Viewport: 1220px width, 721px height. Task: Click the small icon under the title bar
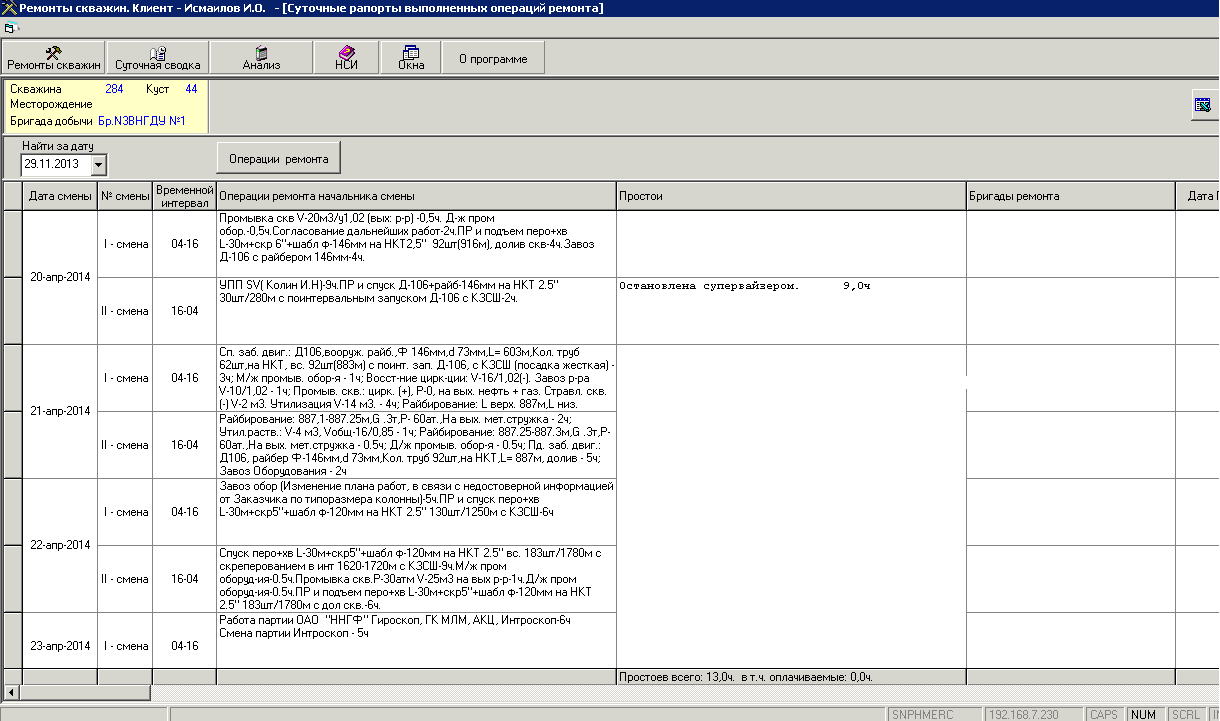9,28
